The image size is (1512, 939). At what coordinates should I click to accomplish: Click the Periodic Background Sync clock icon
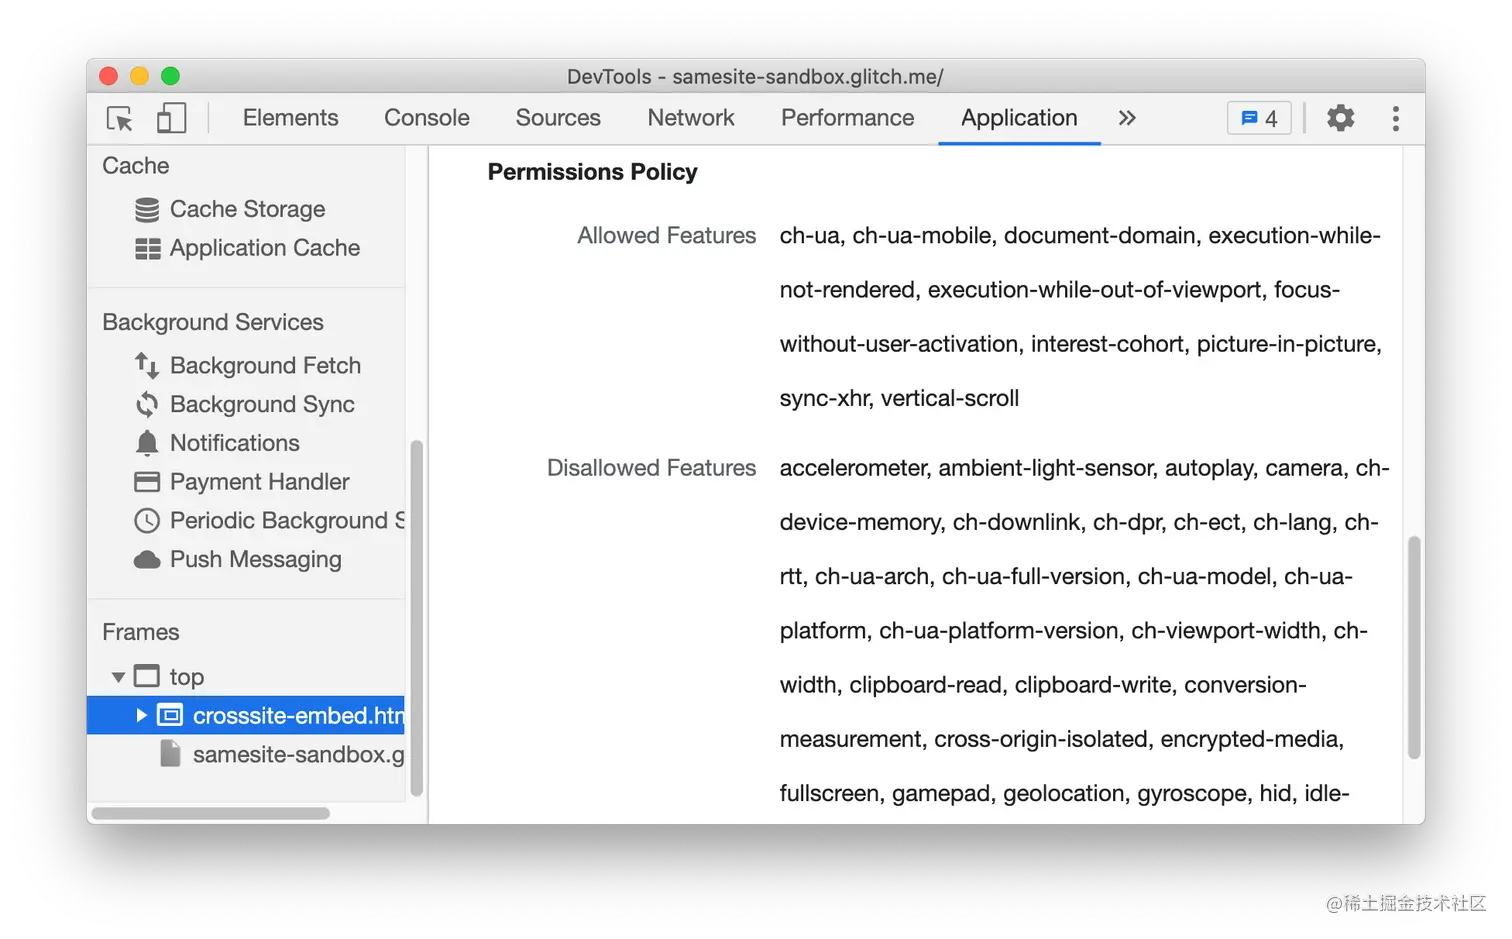click(147, 521)
